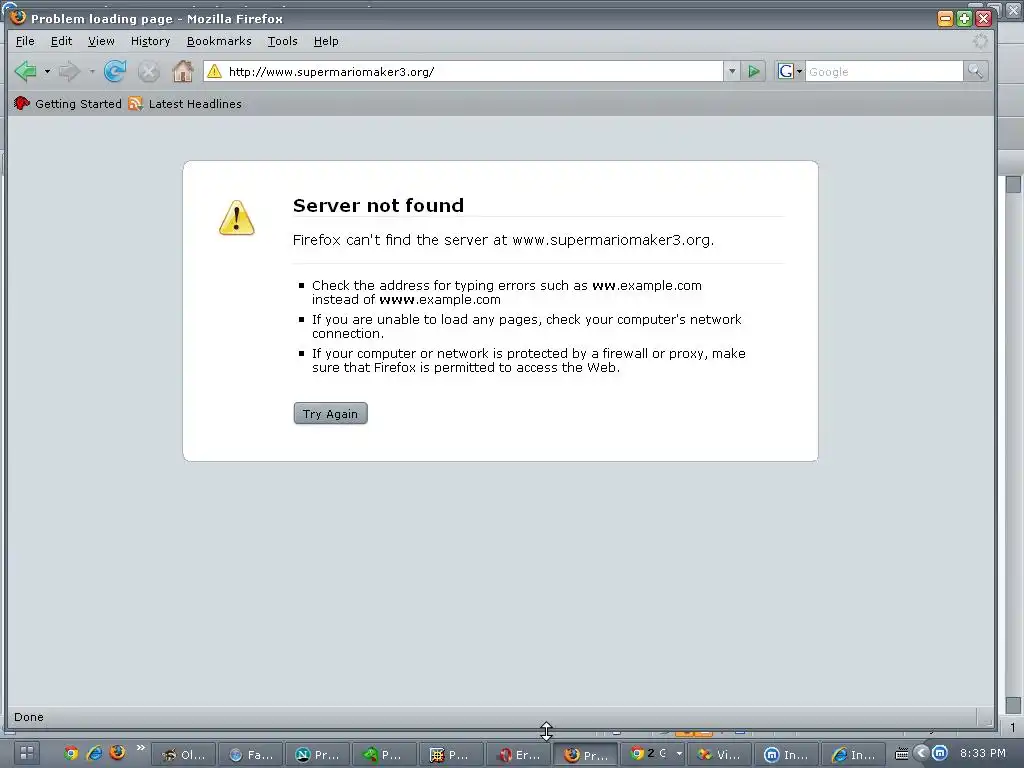
Task: Switch to the 'Fa...' taskbar window
Action: (251, 754)
